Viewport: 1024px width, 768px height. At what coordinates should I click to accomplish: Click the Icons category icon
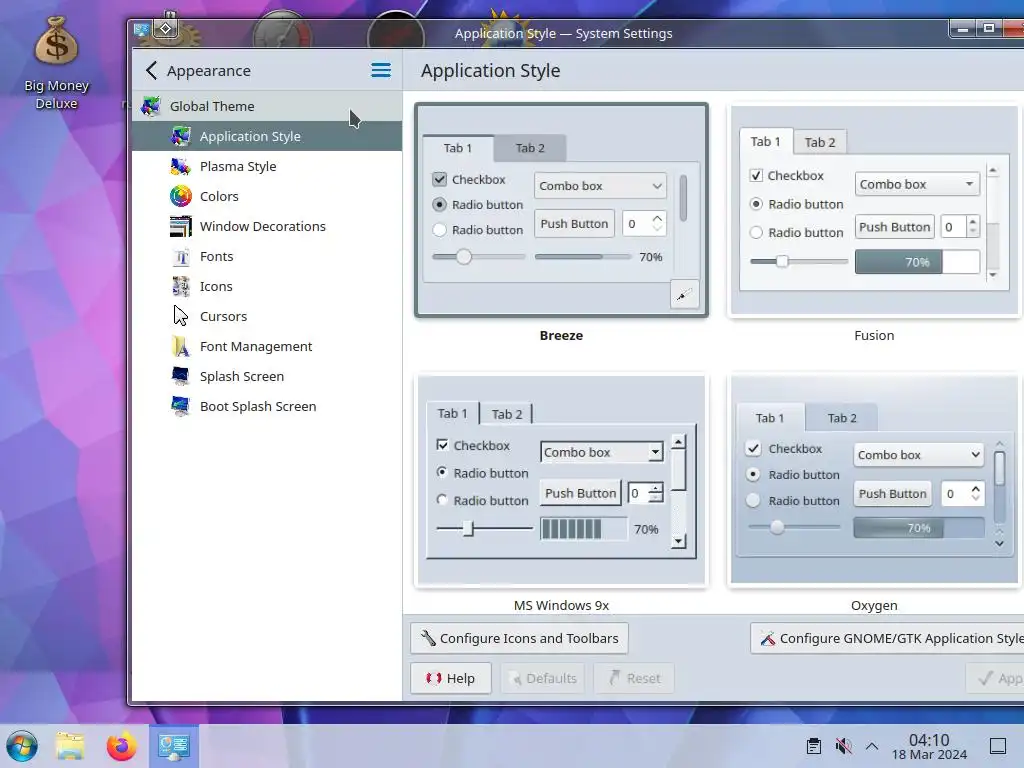click(x=181, y=286)
